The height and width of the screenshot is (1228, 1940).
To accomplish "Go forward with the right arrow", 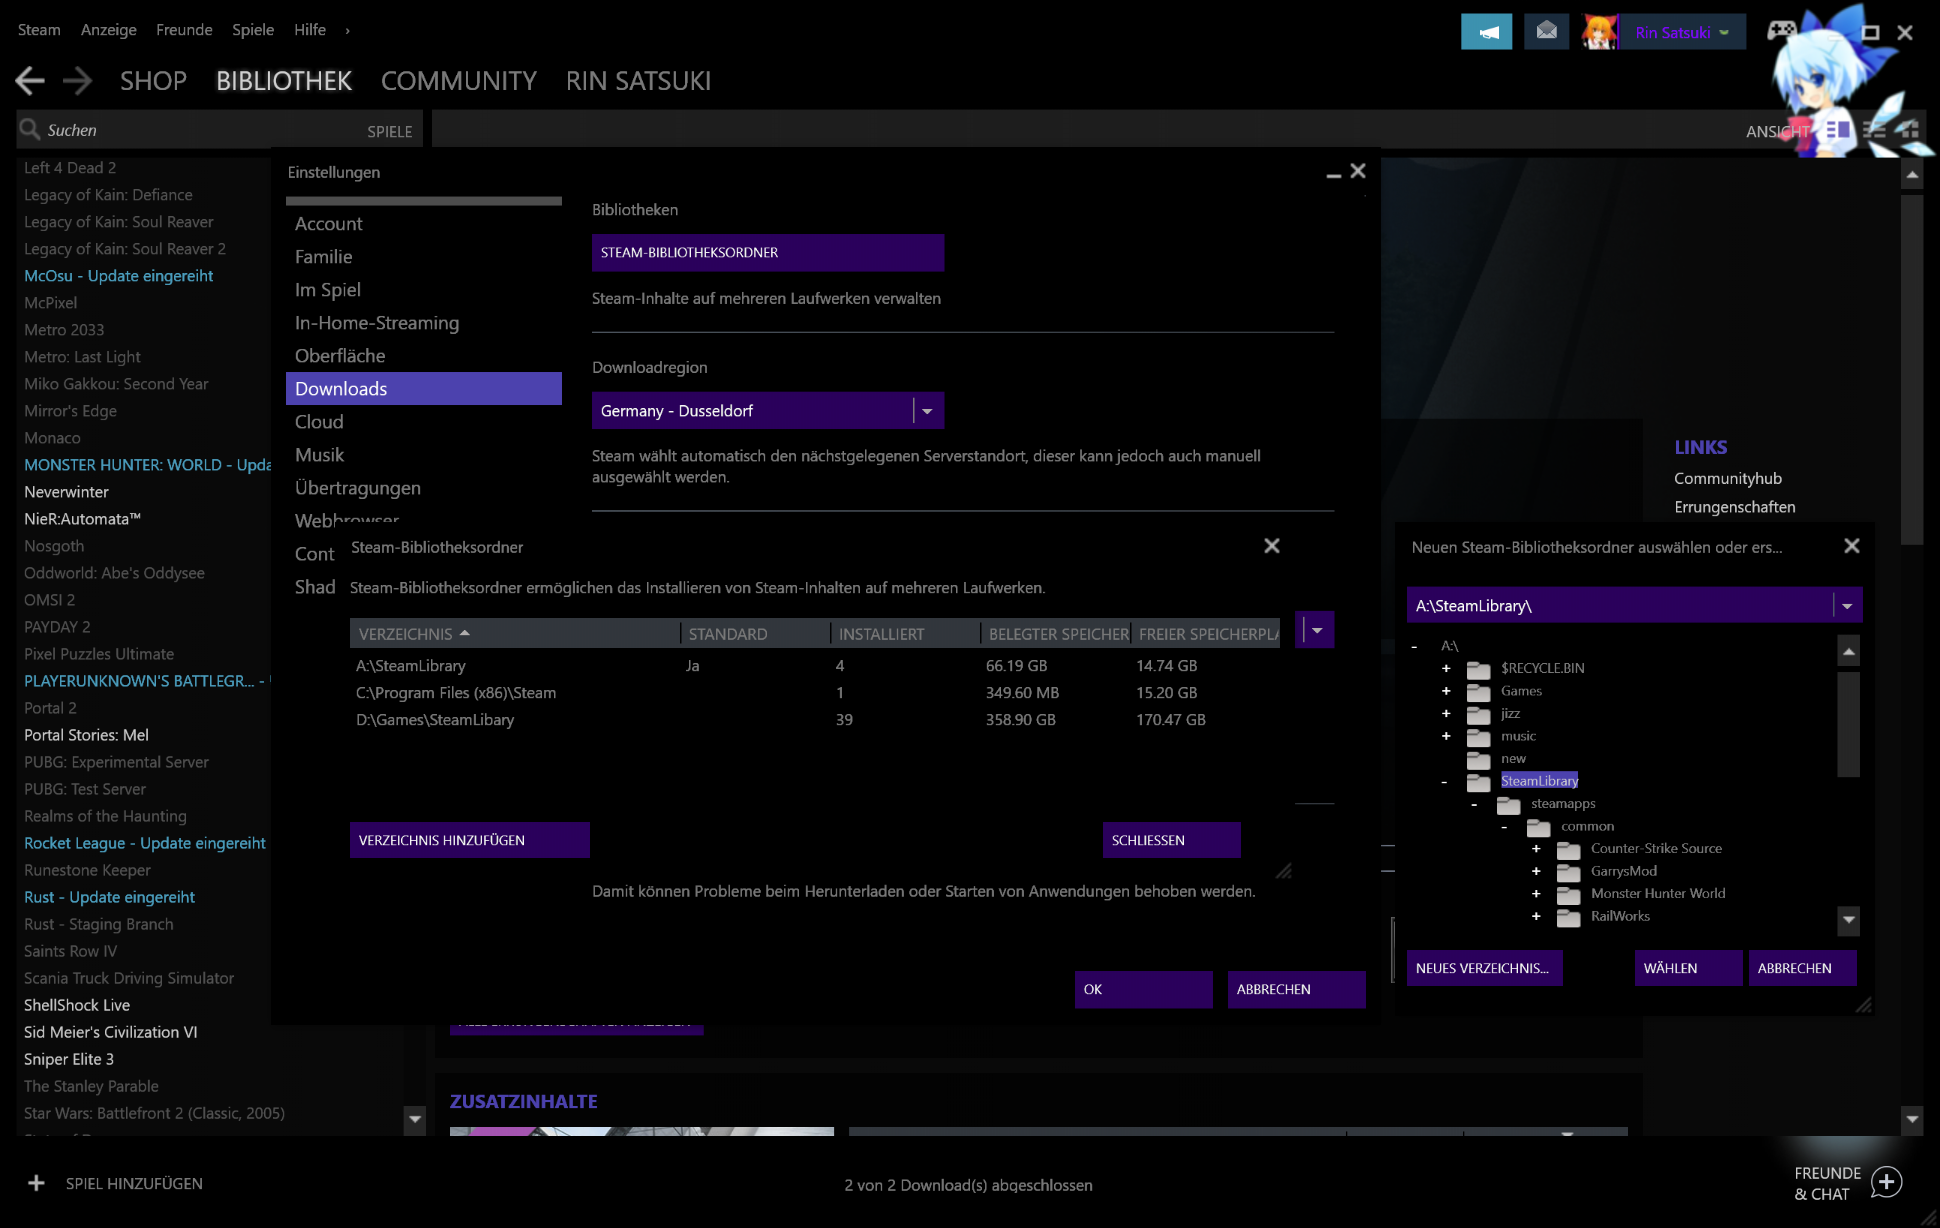I will coord(77,81).
